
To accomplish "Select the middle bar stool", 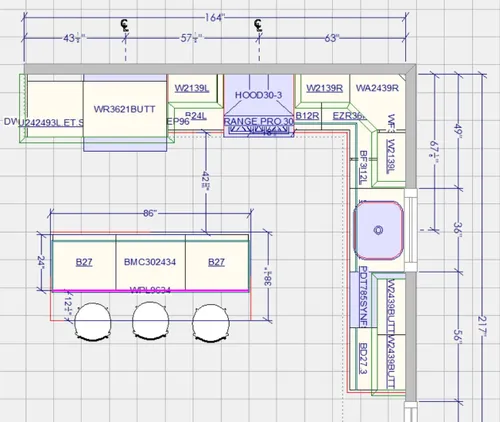I will pos(150,321).
